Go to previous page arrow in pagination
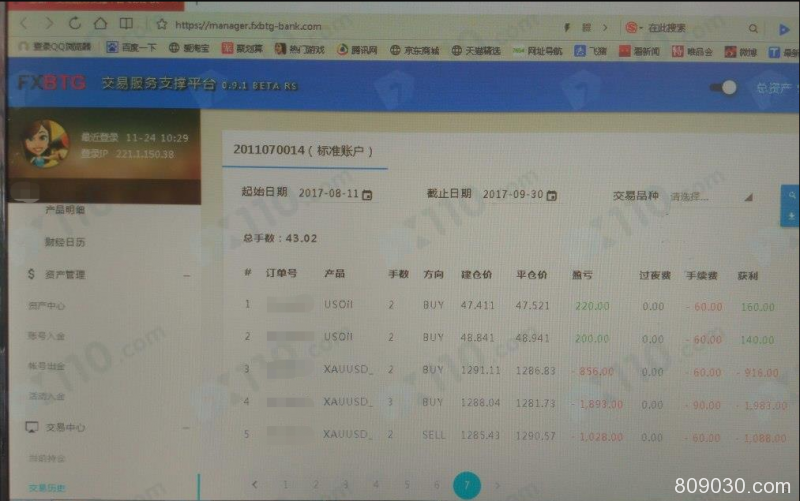Screen dimensions: 800x501 [255, 484]
